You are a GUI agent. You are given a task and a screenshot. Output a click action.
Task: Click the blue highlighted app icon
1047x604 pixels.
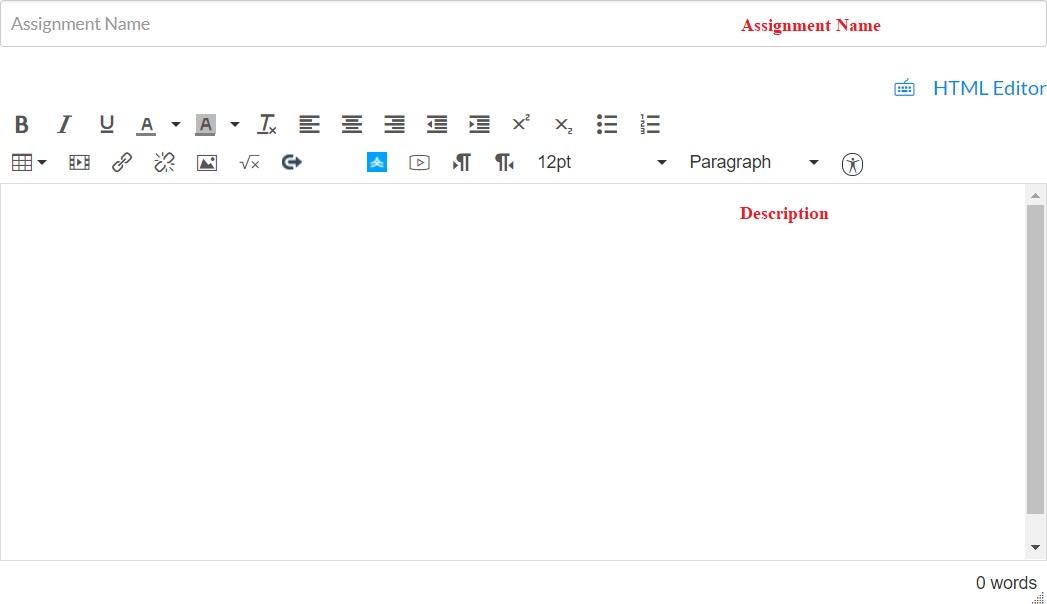(377, 162)
